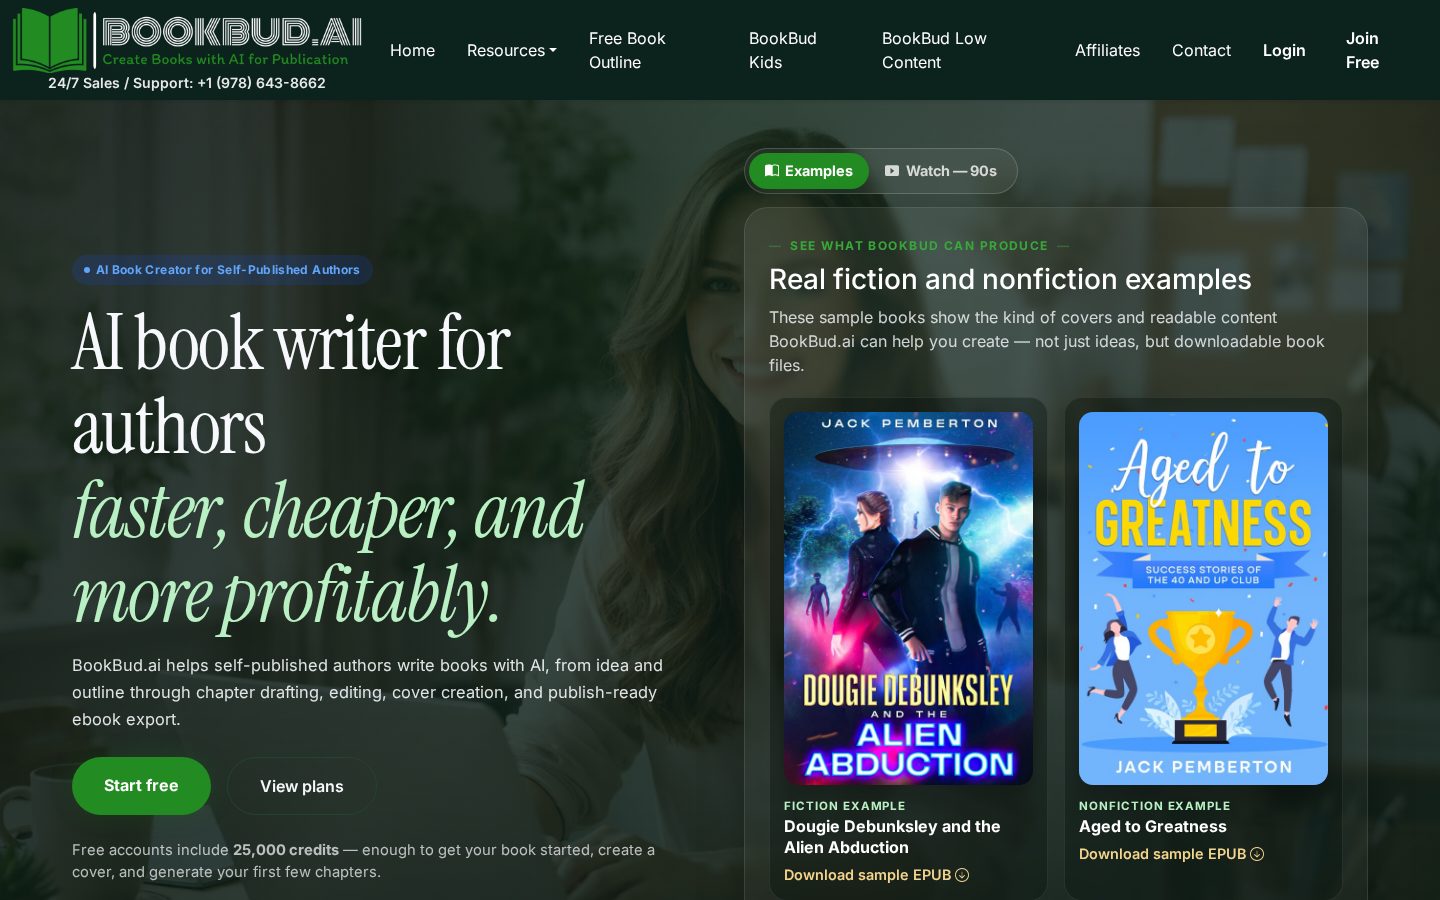The image size is (1440, 900).
Task: Click the AI Book Creator for Self-Published Authors badge
Action: (222, 270)
